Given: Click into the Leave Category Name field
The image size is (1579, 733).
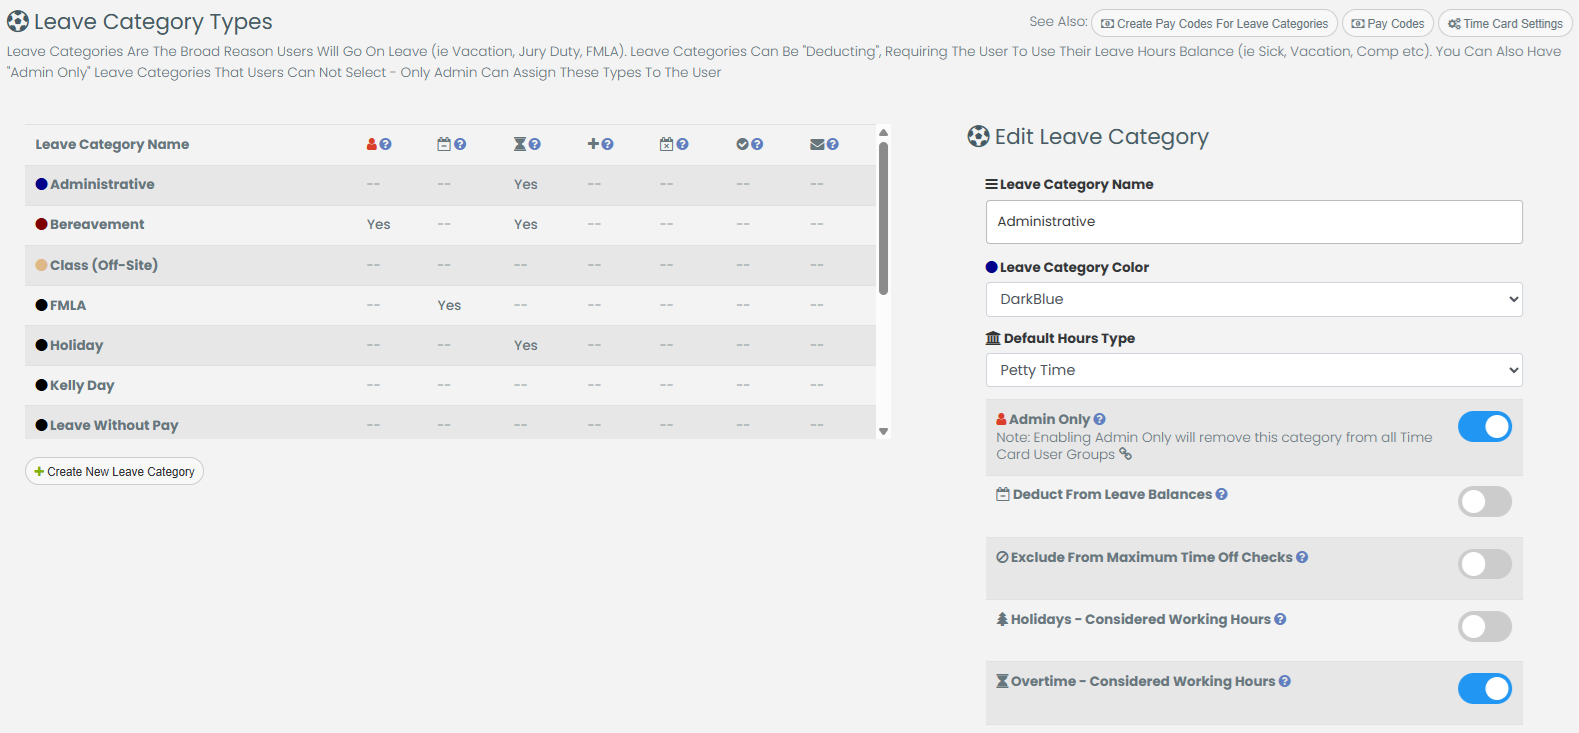Looking at the screenshot, I should [1253, 222].
